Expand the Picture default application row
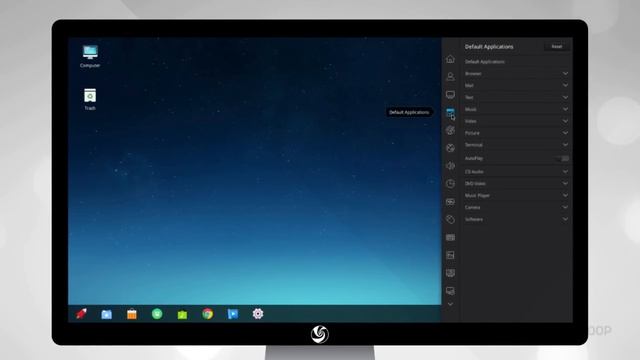The image size is (640, 360). pos(516,133)
